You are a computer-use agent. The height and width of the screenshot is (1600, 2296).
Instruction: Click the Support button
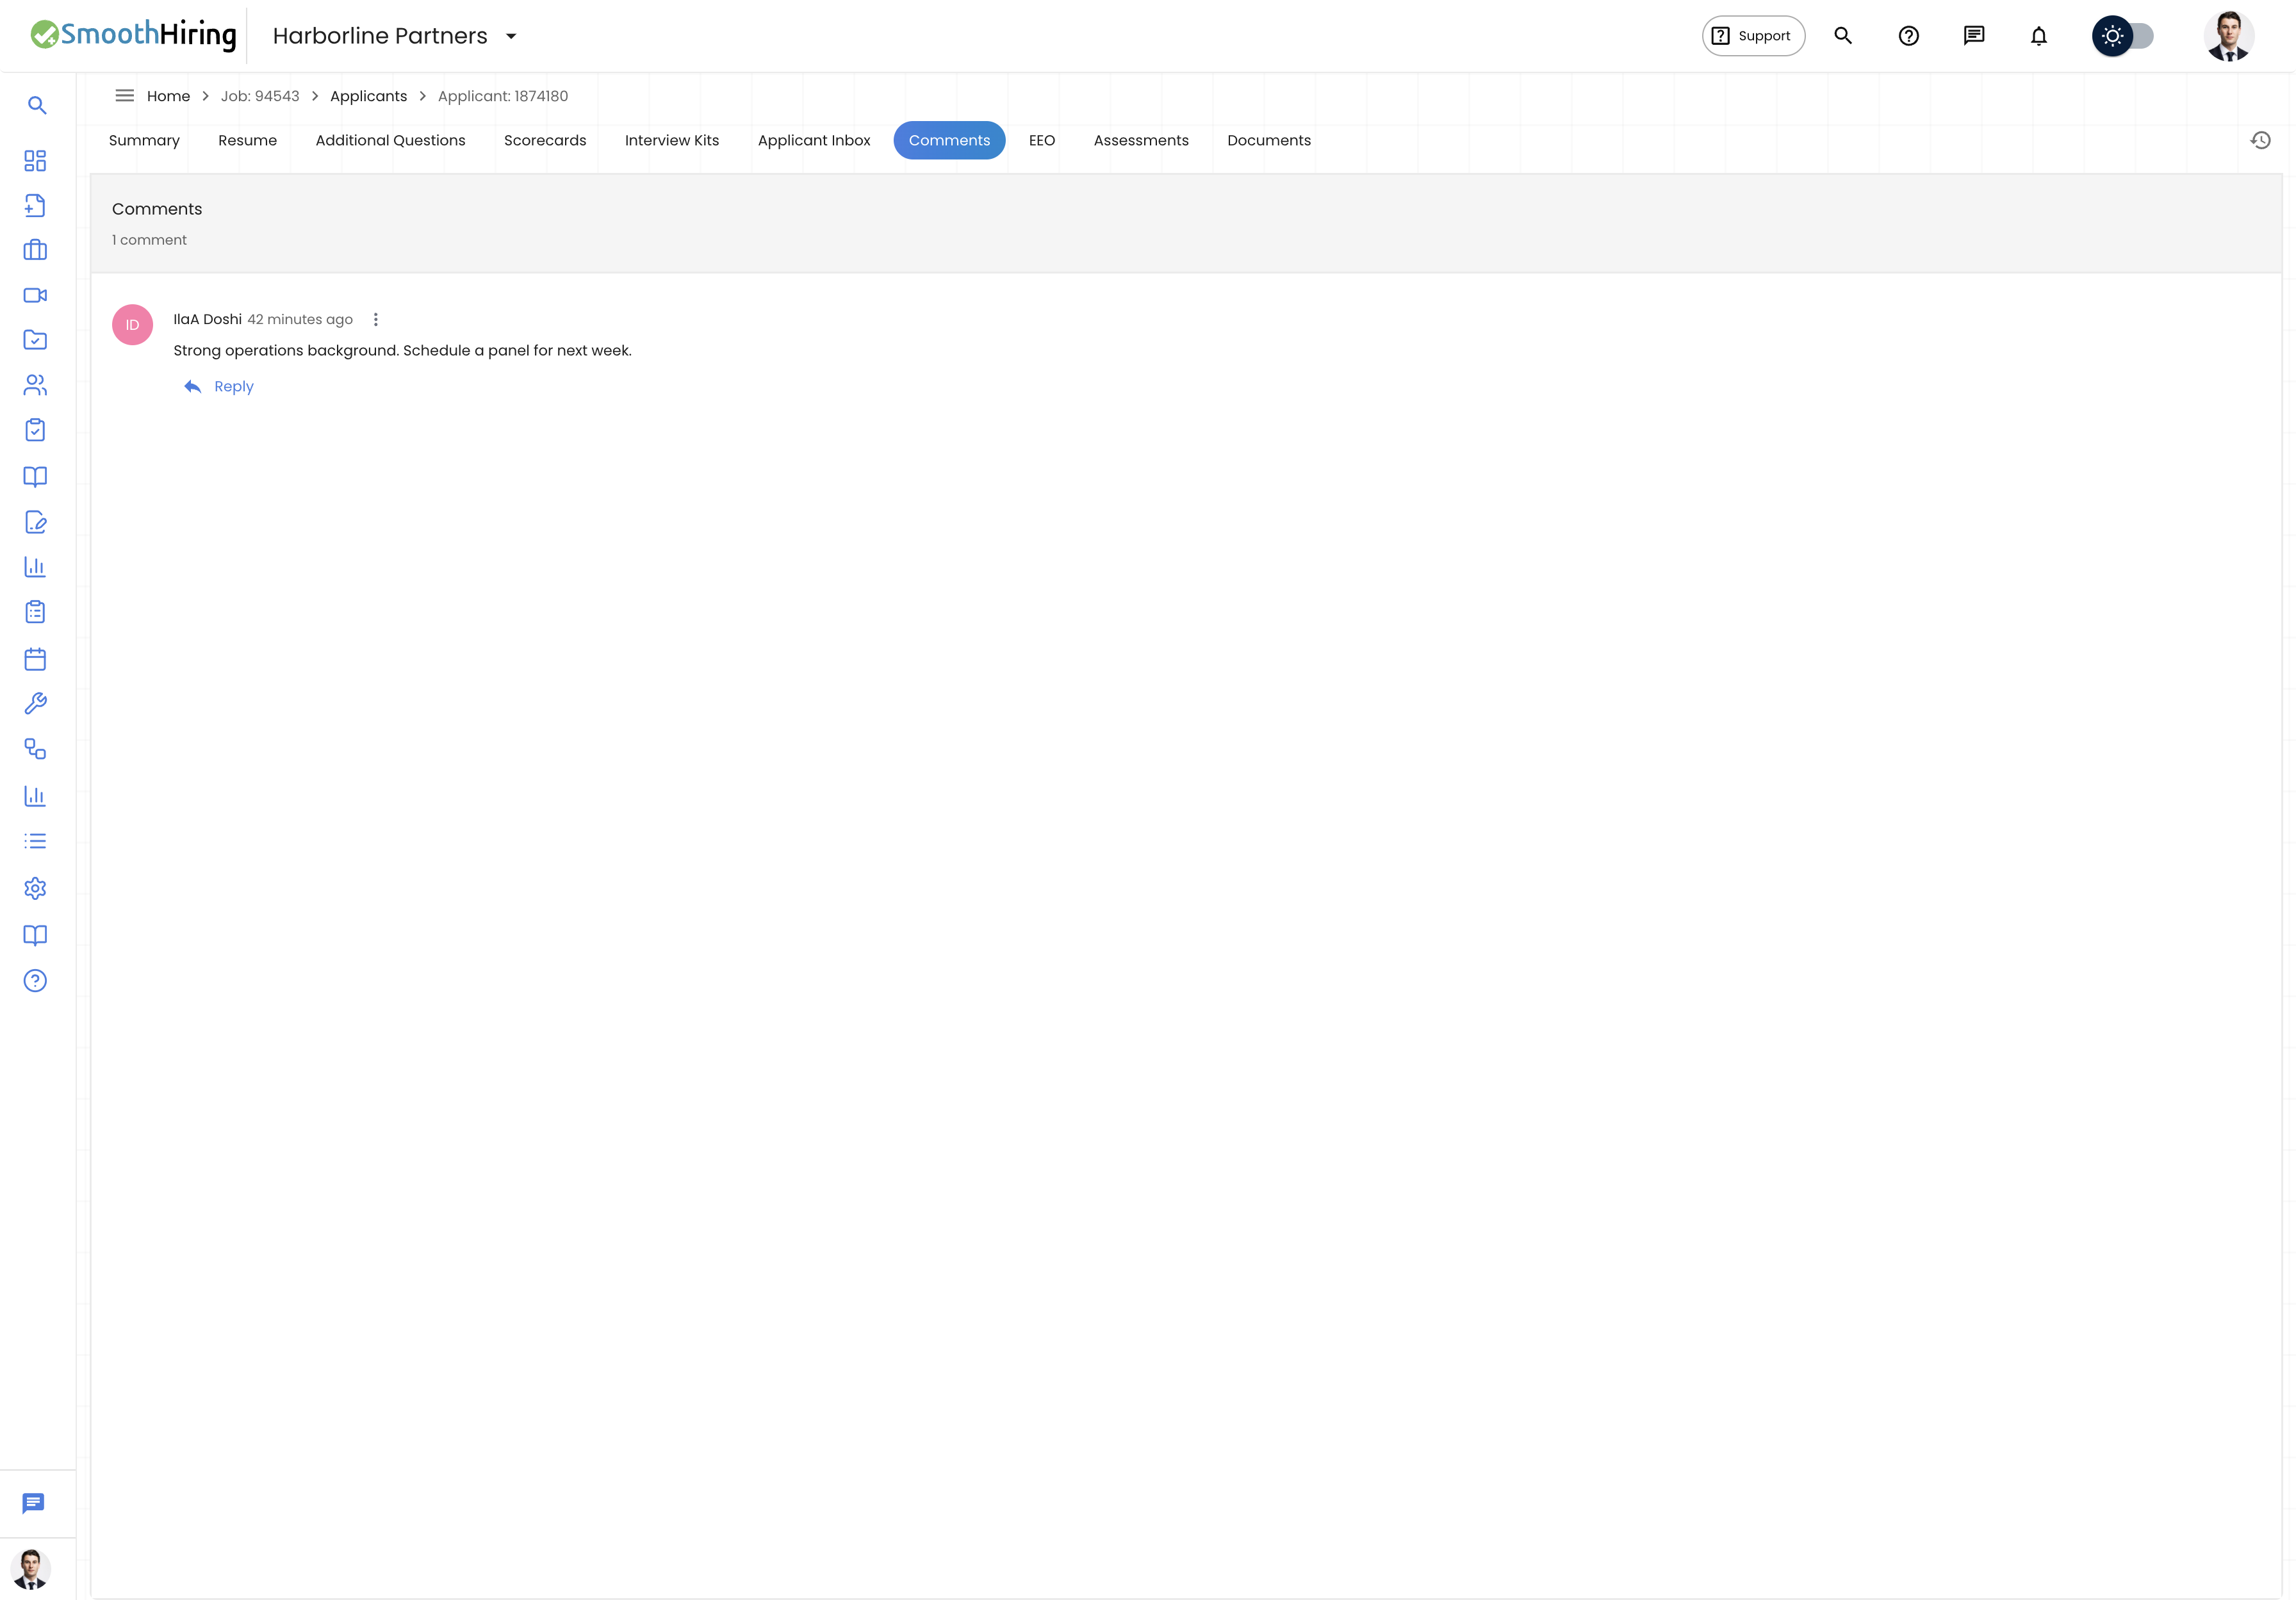click(1753, 36)
